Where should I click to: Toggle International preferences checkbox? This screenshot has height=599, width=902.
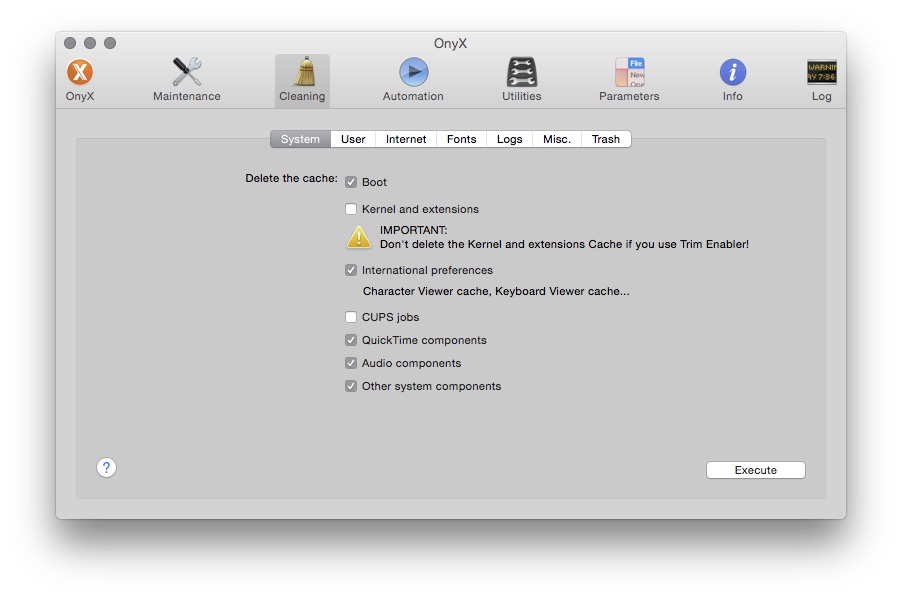pos(351,270)
